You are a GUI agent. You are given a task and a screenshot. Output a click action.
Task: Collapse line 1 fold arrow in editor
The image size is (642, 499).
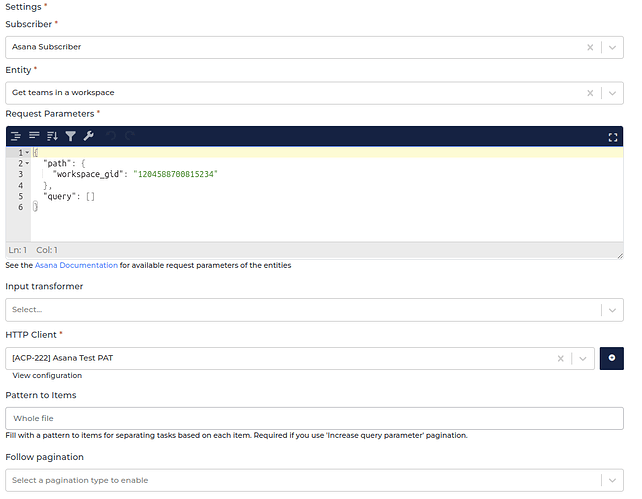tap(27, 153)
